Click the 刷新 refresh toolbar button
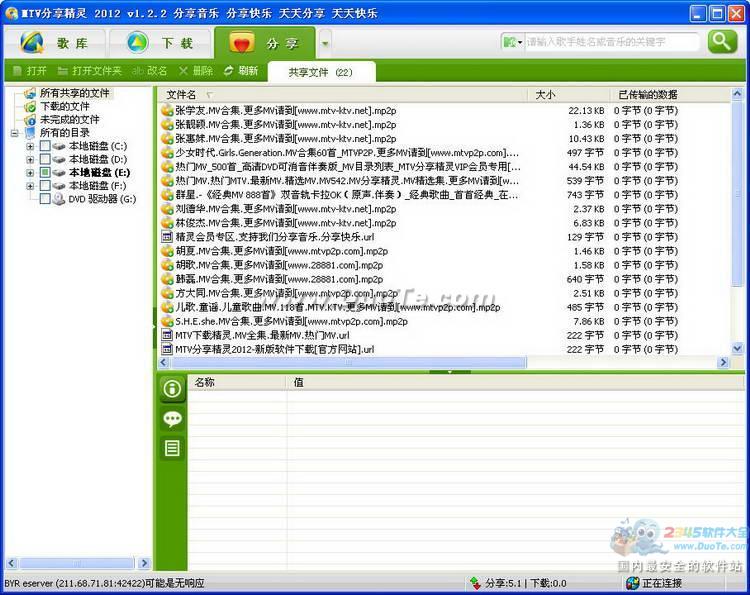The image size is (750, 595). pos(241,71)
